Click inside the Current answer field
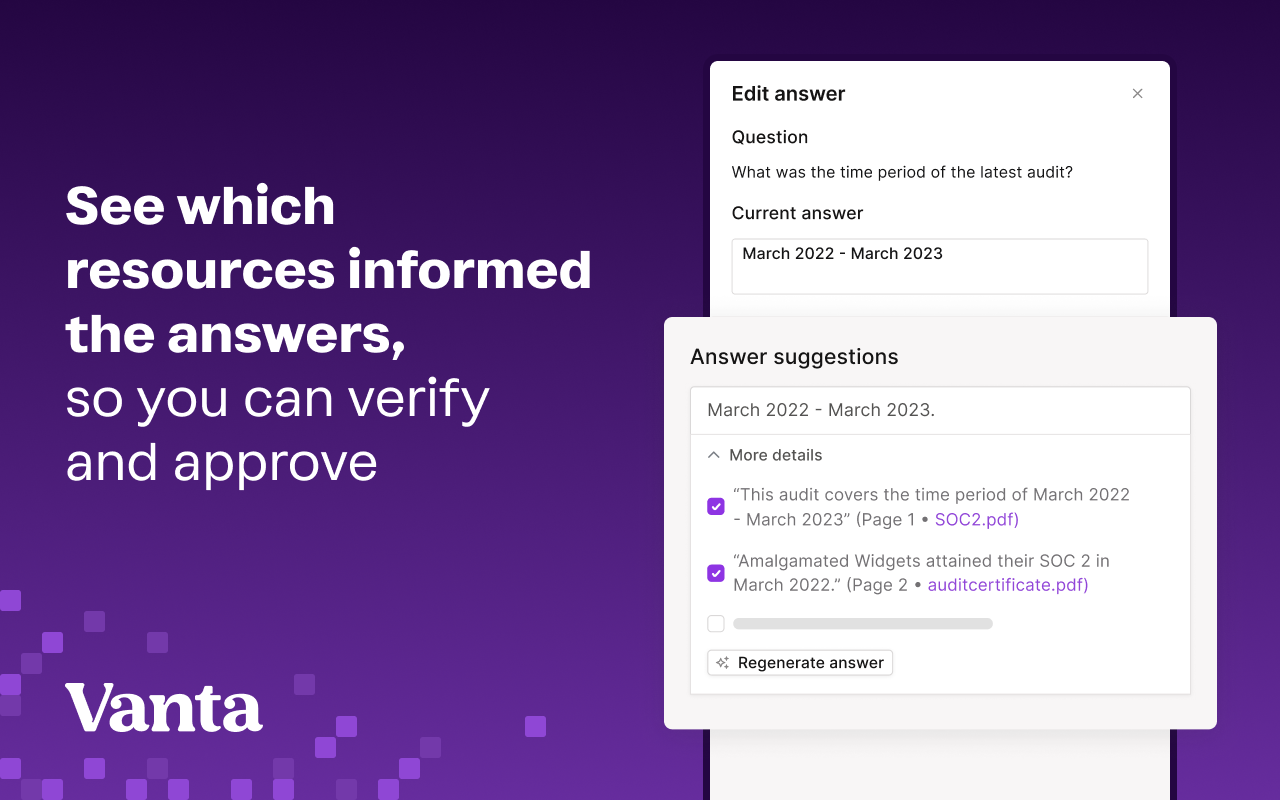 pos(940,266)
